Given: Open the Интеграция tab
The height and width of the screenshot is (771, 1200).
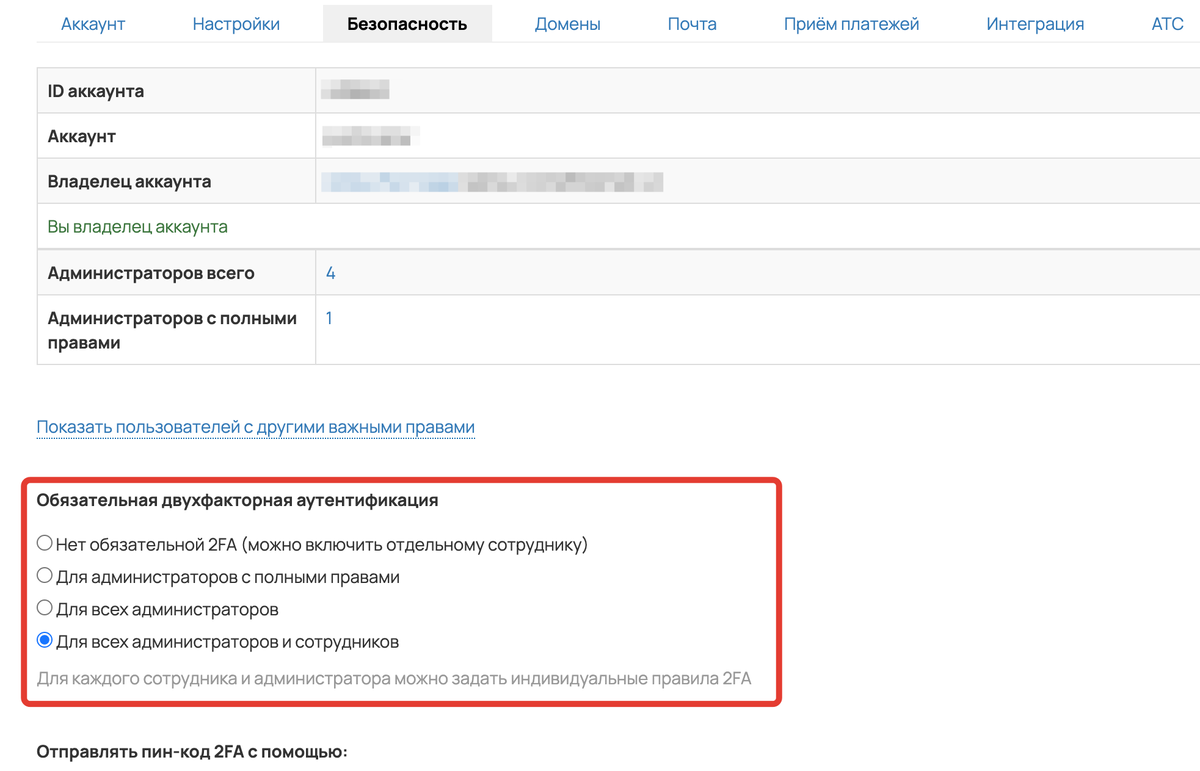Looking at the screenshot, I should coord(1035,24).
